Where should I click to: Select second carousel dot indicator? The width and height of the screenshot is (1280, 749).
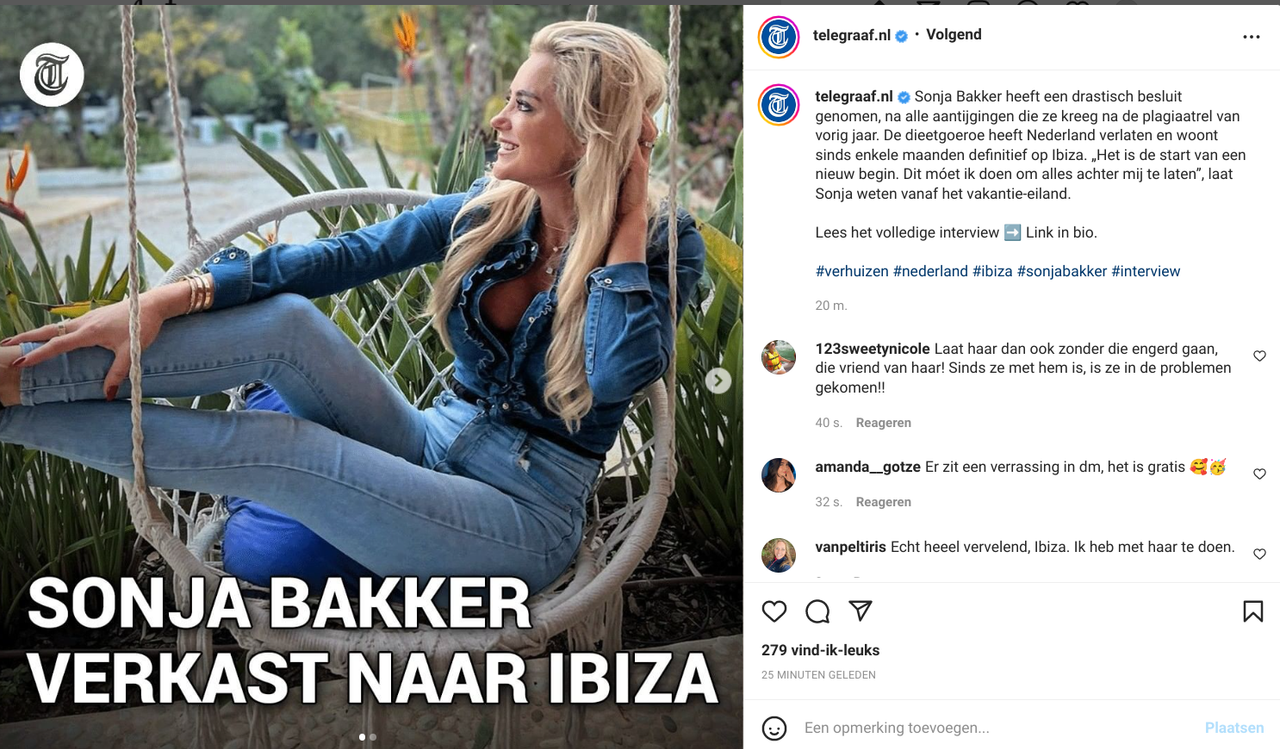pyautogui.click(x=373, y=737)
